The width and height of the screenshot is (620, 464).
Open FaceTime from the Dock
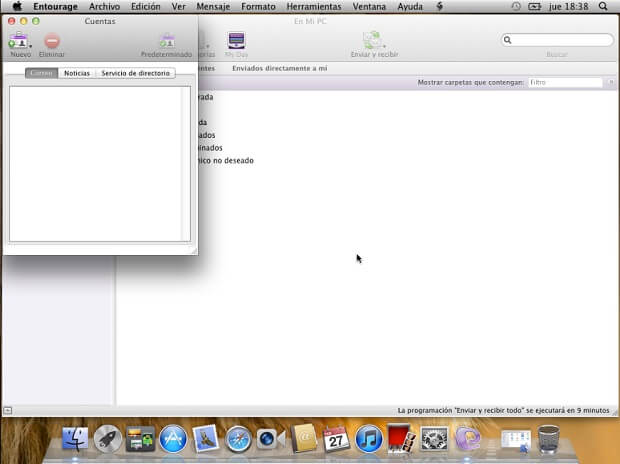click(x=271, y=439)
